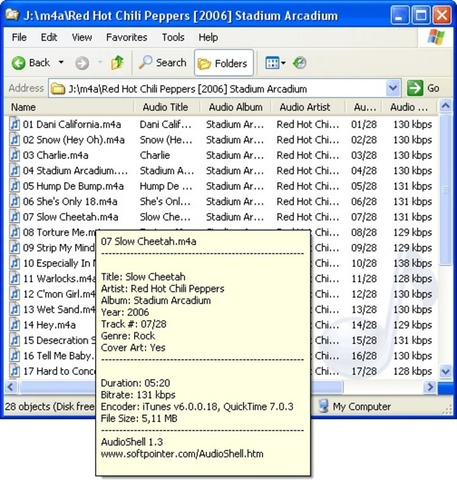
Task: Open the View menu
Action: pyautogui.click(x=82, y=37)
